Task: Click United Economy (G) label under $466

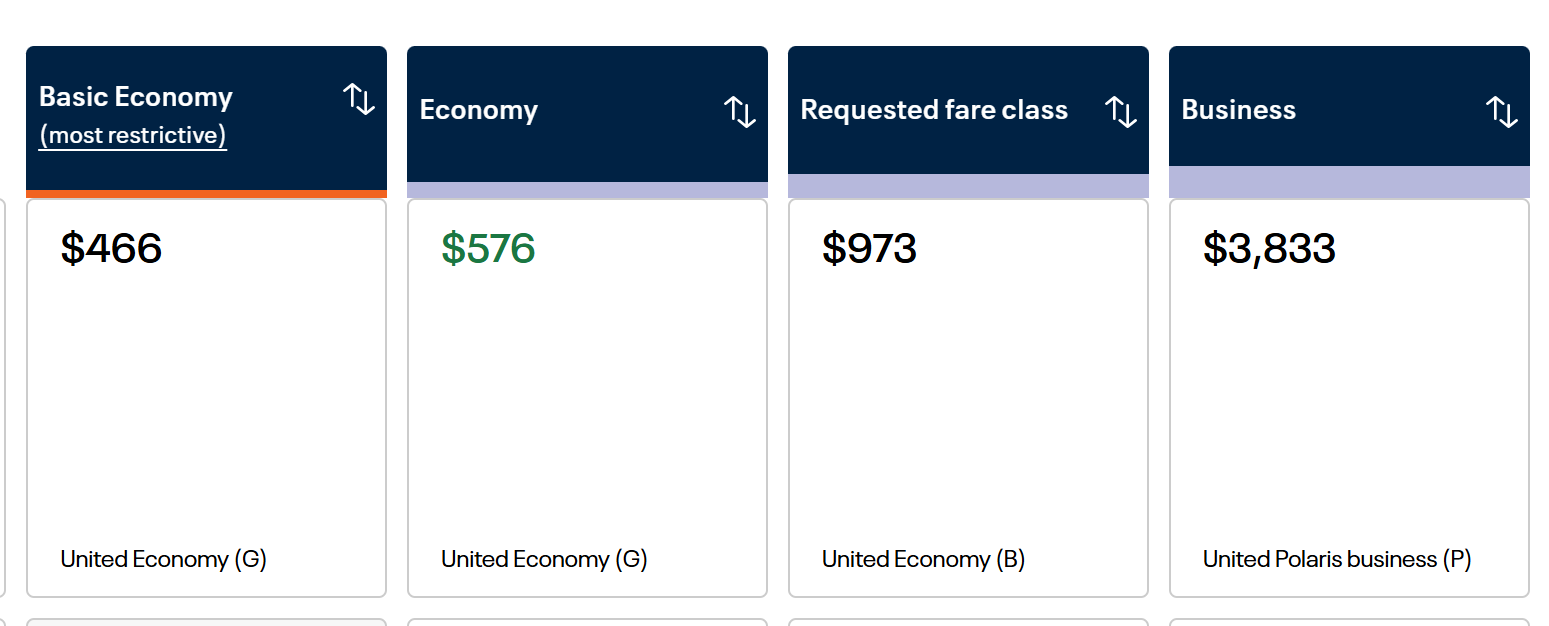Action: coord(164,559)
